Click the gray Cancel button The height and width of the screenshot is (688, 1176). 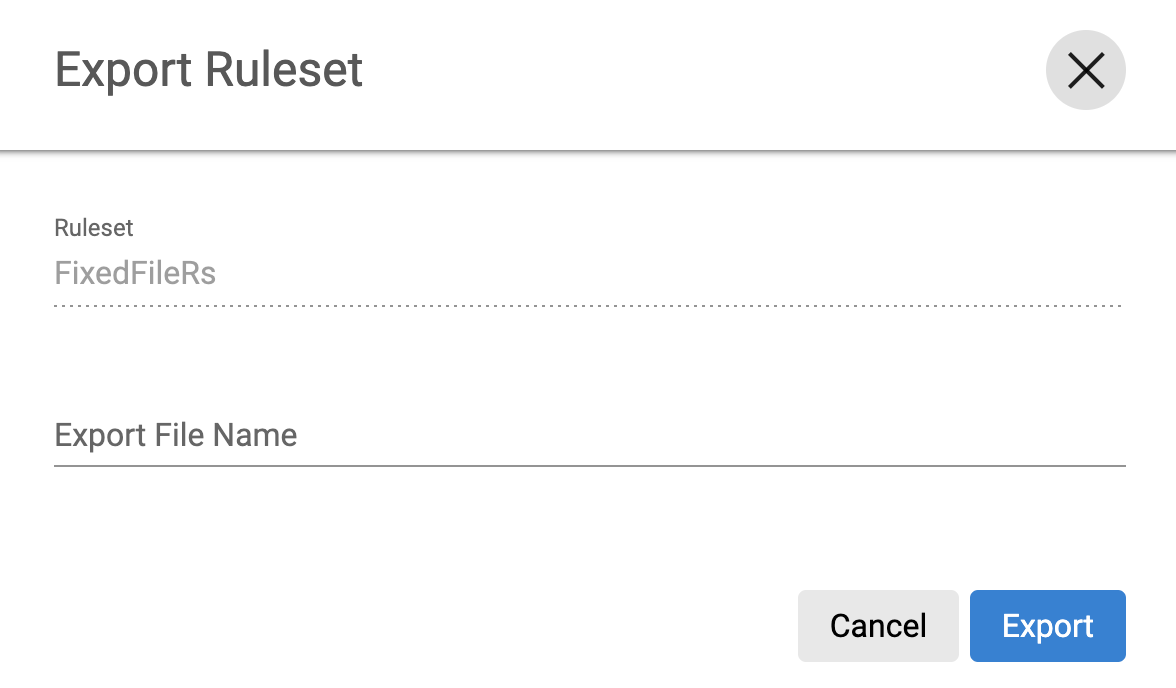(878, 626)
